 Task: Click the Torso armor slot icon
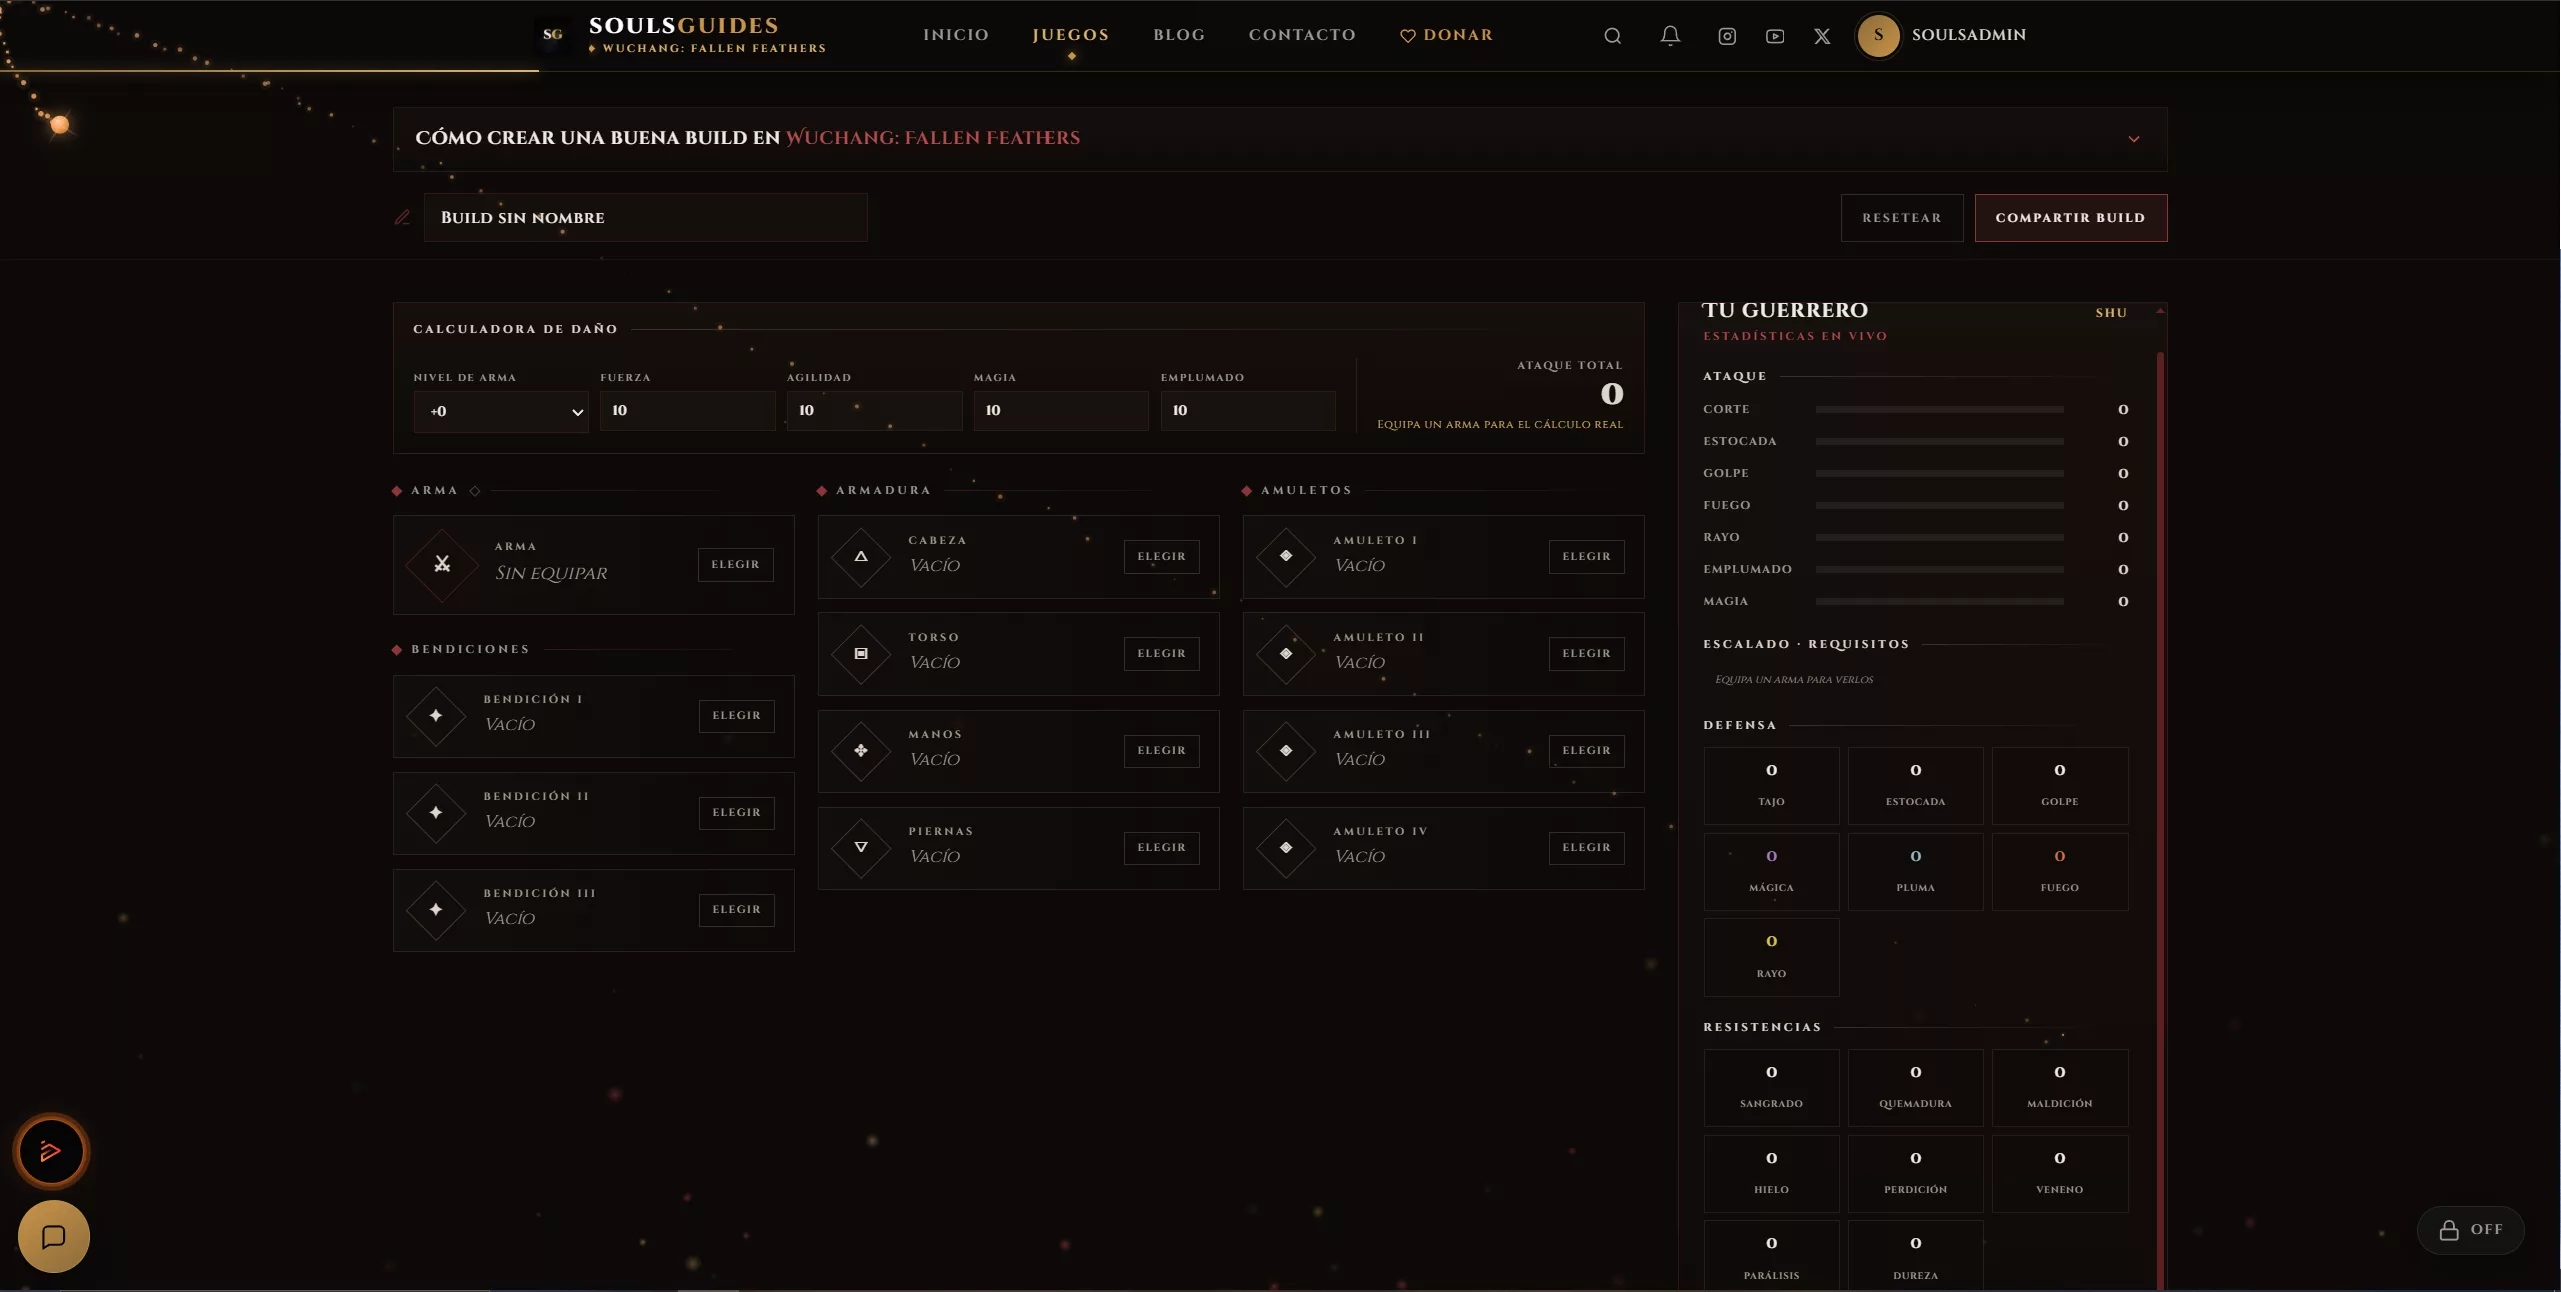pyautogui.click(x=861, y=653)
